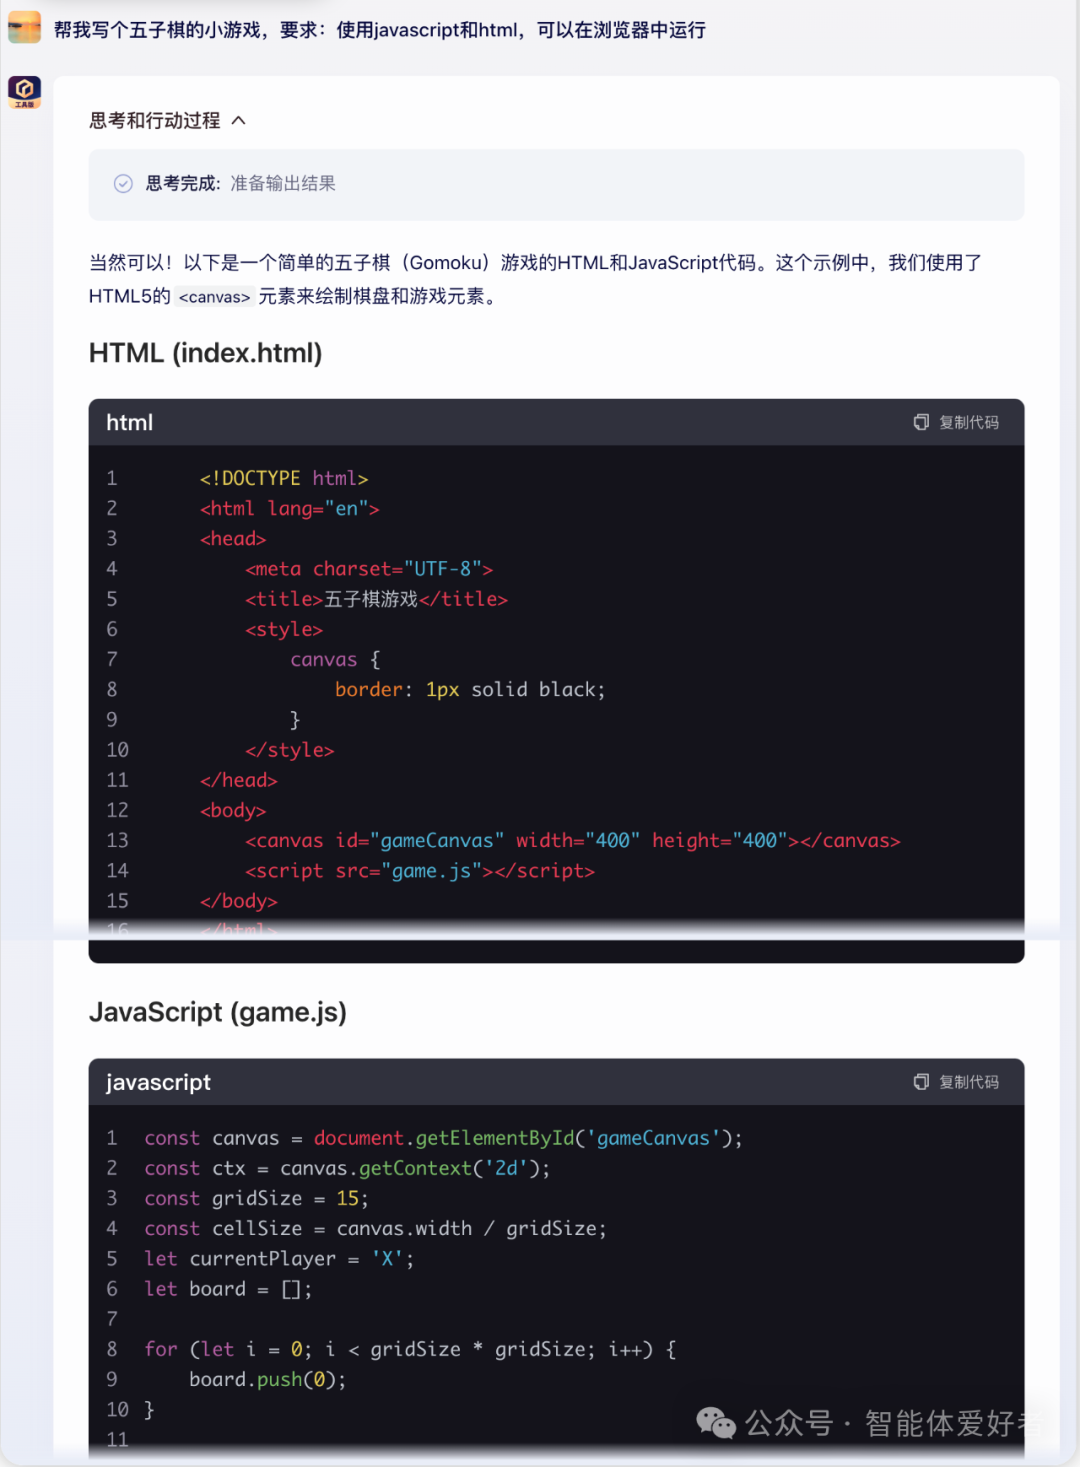Click the copy icon in javascript block
The width and height of the screenshot is (1080, 1467).
click(x=921, y=1082)
